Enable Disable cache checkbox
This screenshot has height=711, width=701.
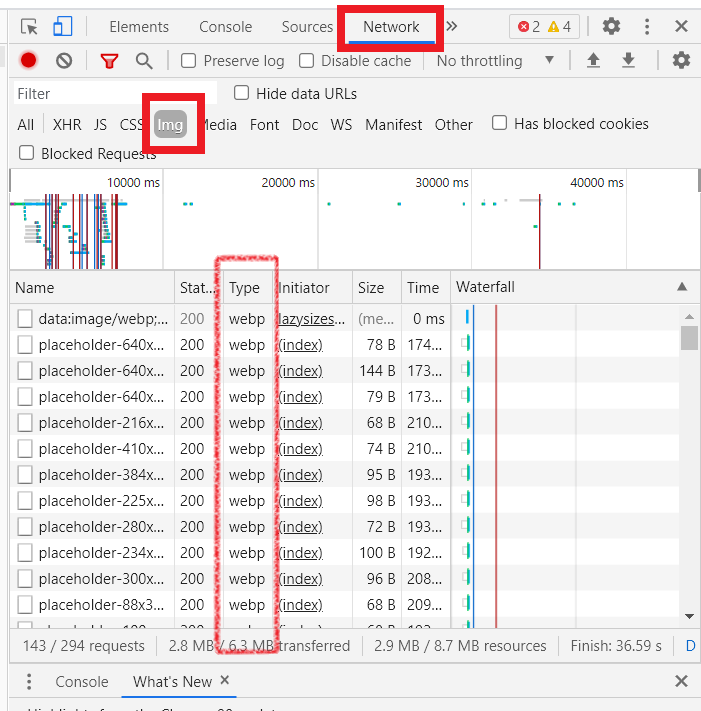tap(307, 61)
